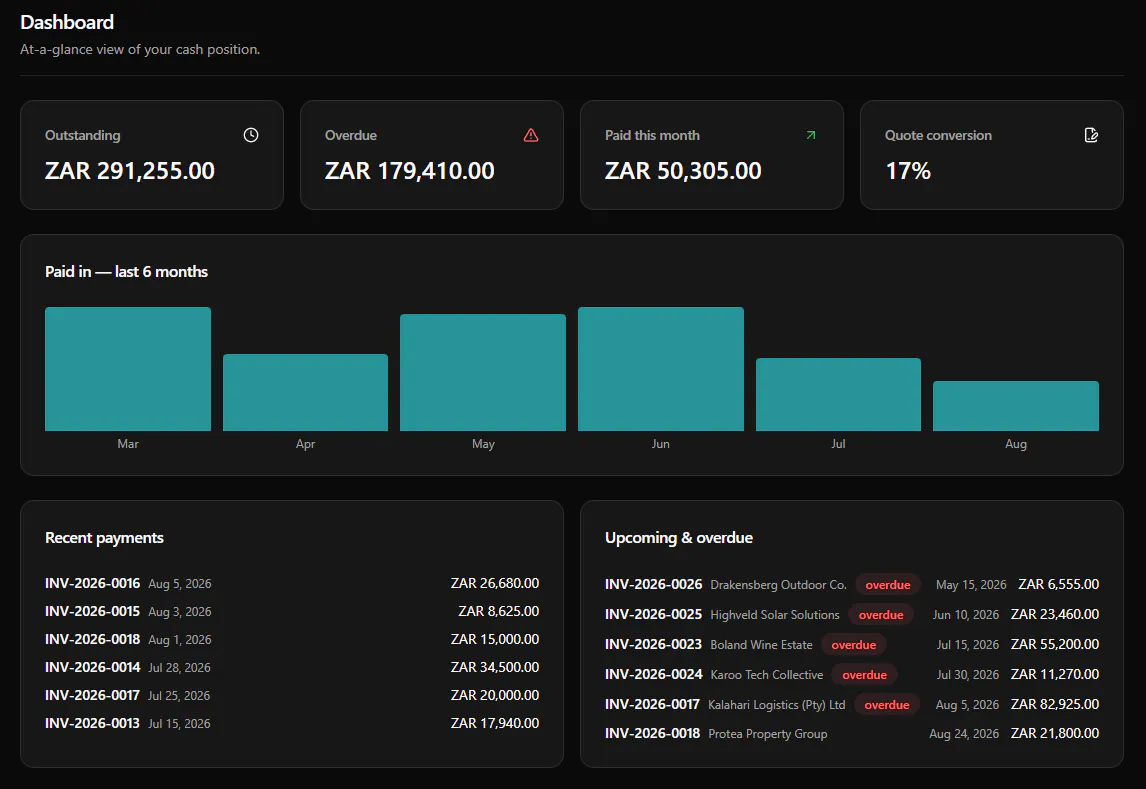
Task: Click the ZAR 50,305.00 paid value
Action: (x=683, y=171)
